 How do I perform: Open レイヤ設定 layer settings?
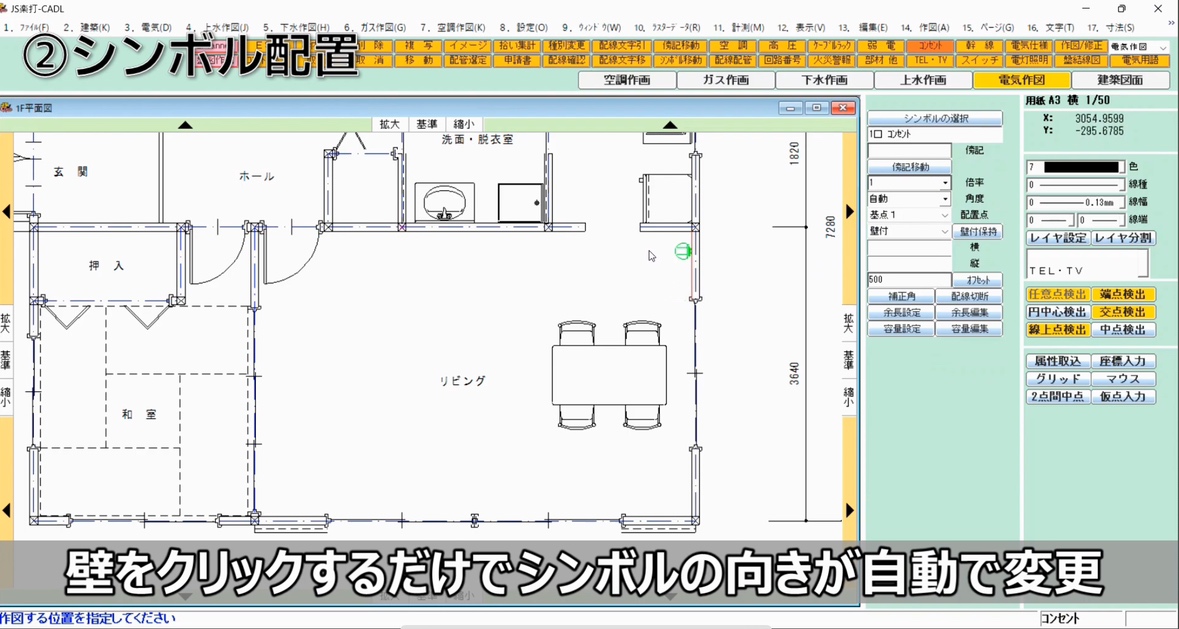point(1057,238)
